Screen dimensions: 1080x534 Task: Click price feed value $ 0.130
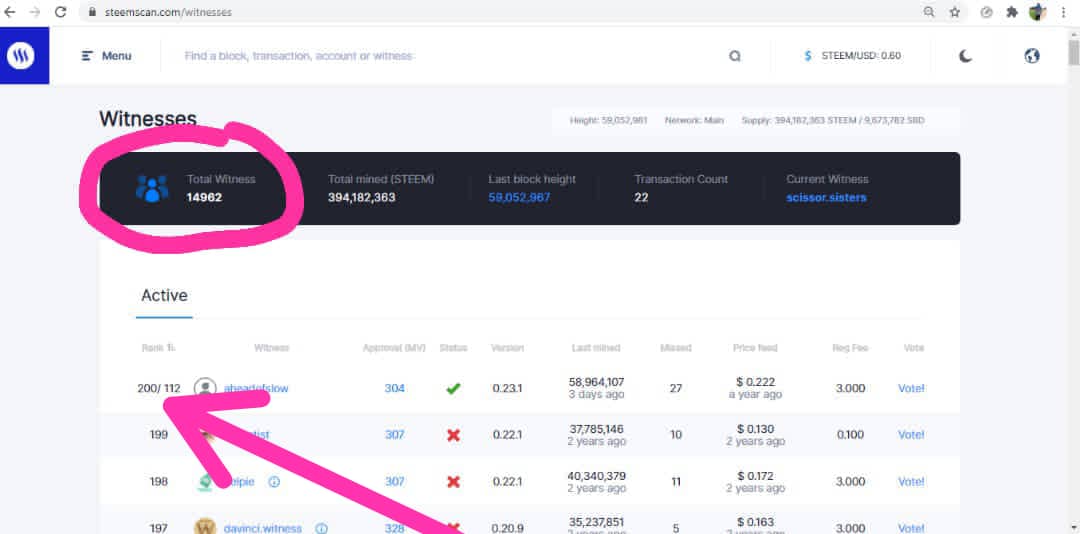[756, 429]
